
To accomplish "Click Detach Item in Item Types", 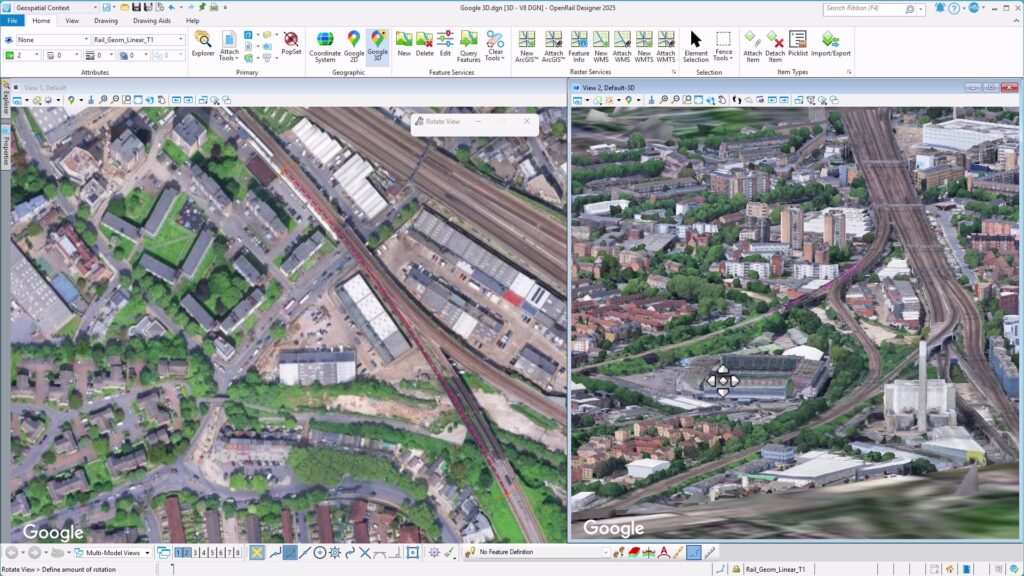I will [x=775, y=46].
